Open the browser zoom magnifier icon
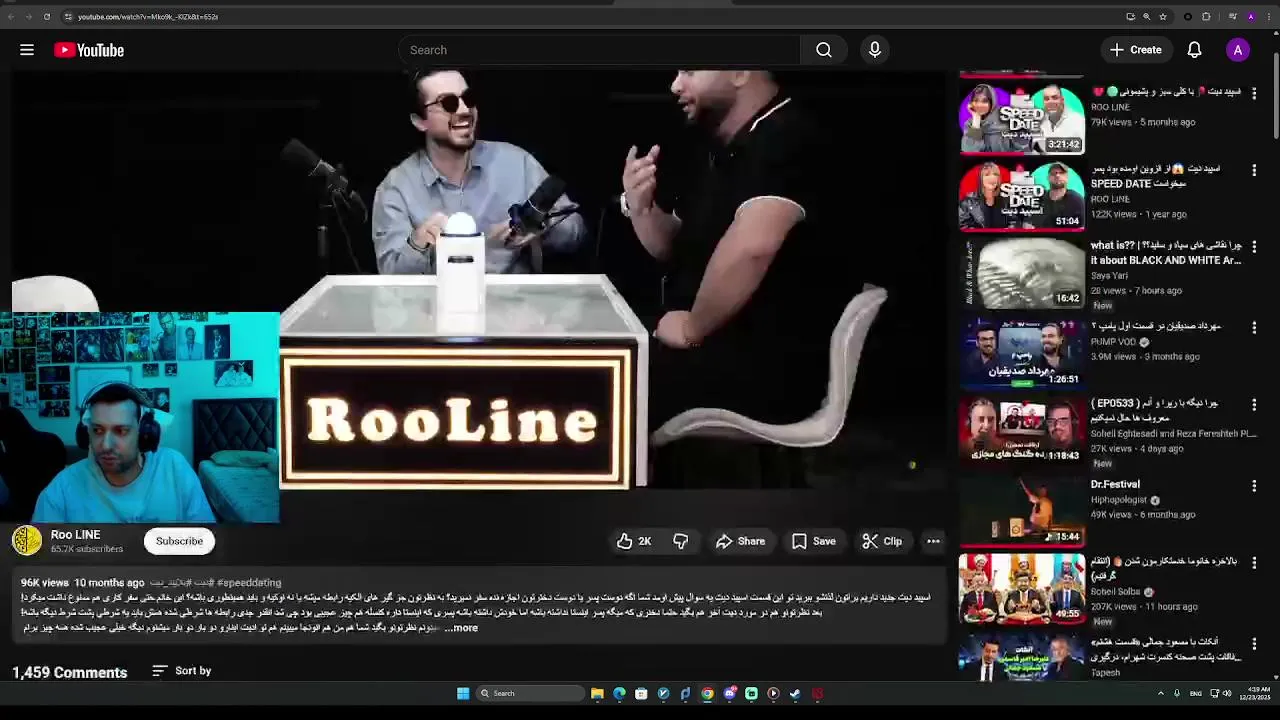 (1146, 16)
